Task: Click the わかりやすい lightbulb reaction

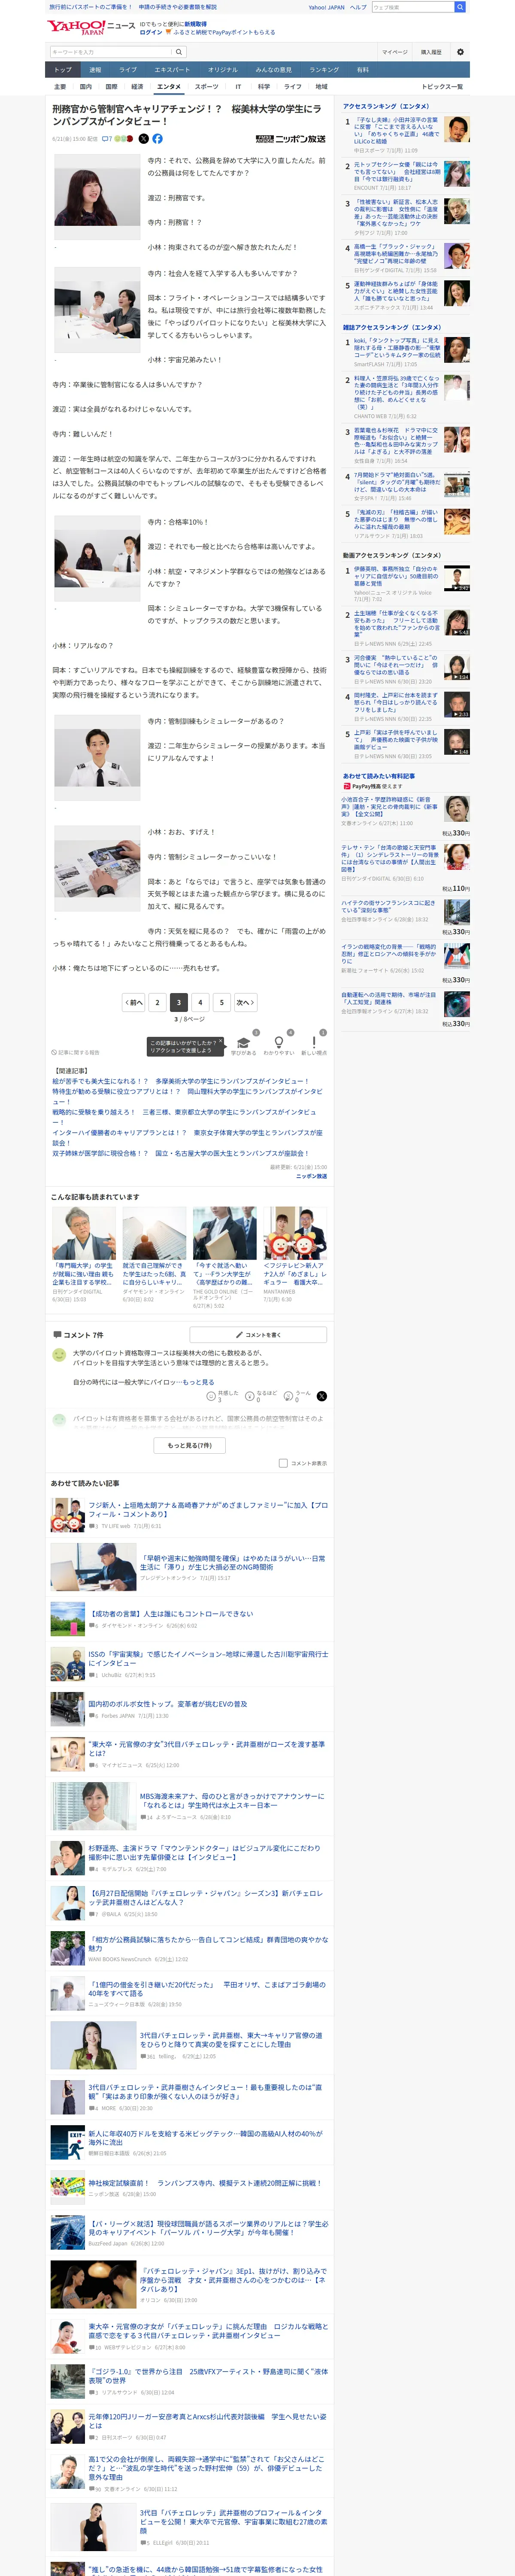Action: (279, 1043)
